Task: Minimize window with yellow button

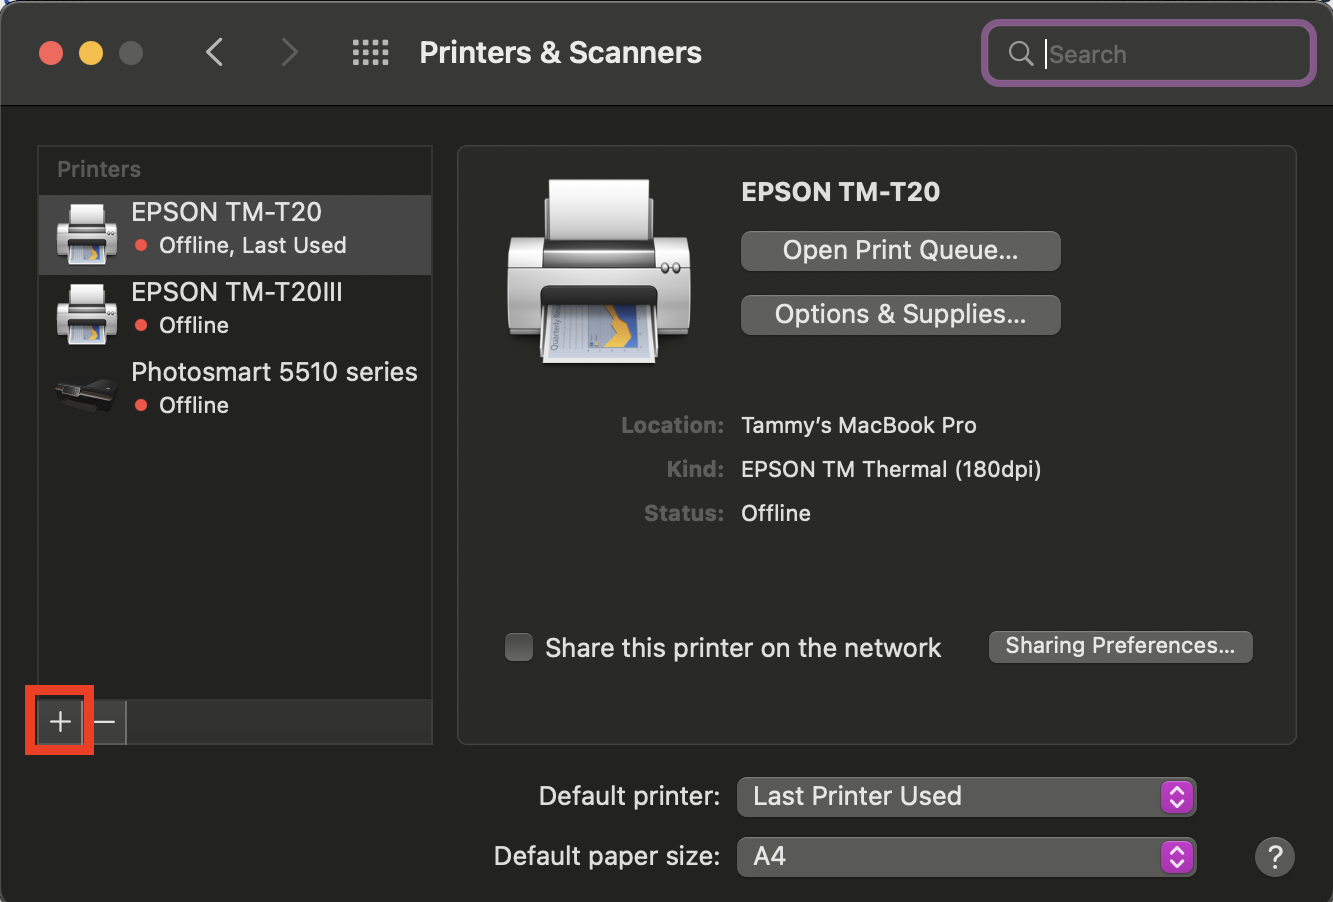Action: 91,53
